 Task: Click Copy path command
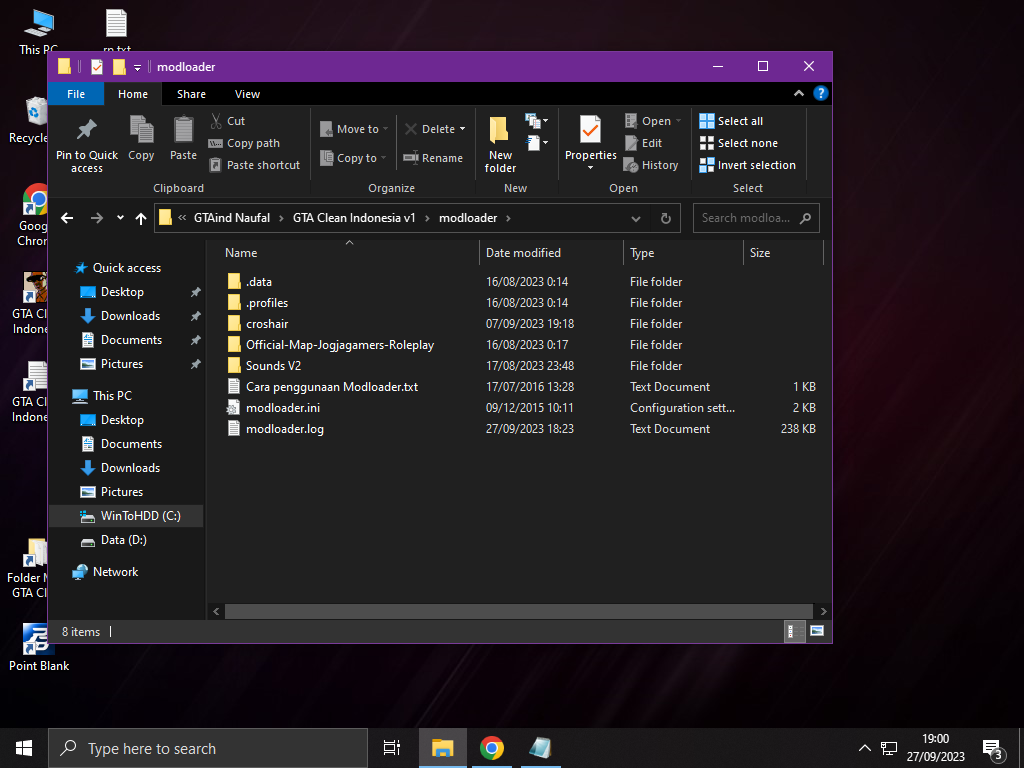coord(244,143)
